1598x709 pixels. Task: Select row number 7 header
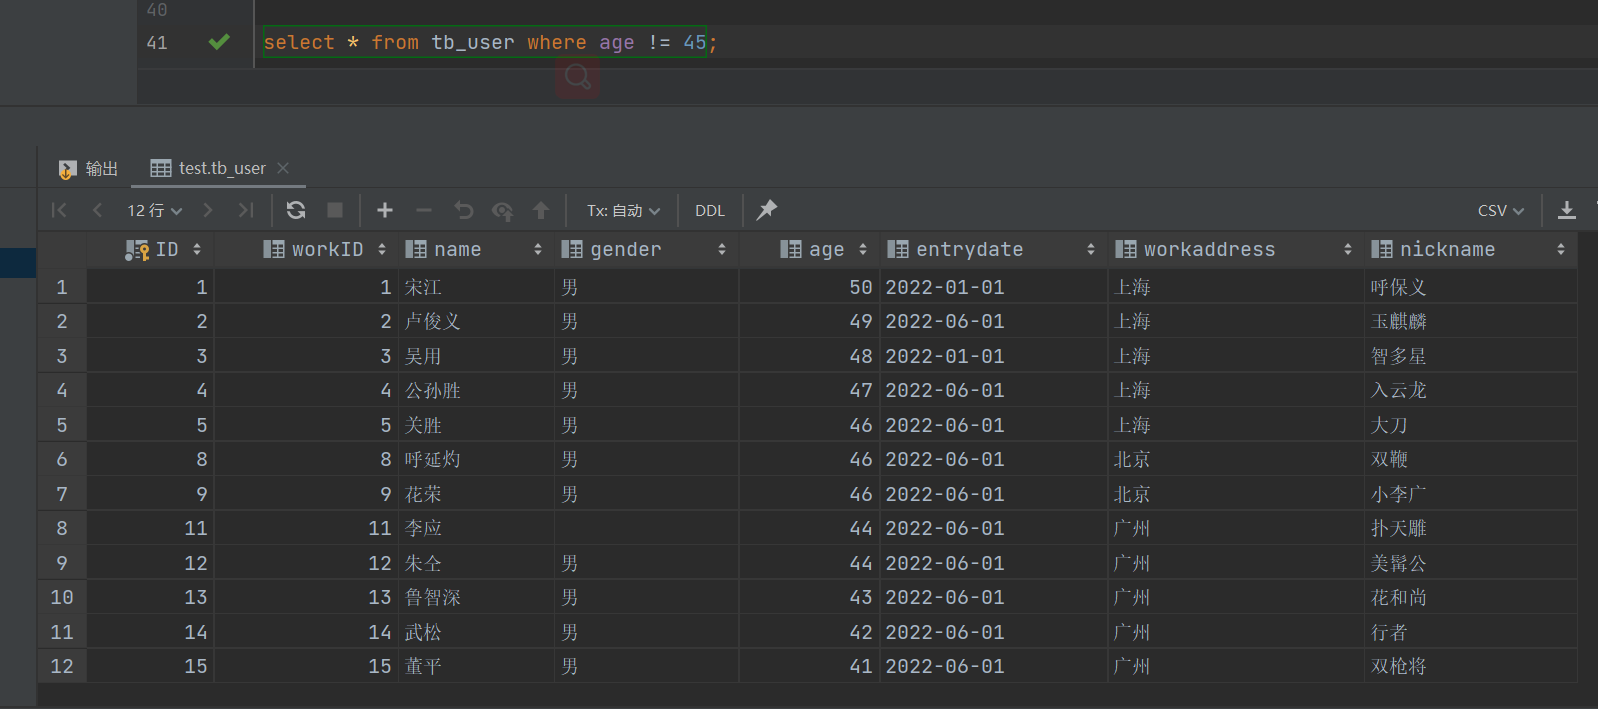tap(62, 494)
